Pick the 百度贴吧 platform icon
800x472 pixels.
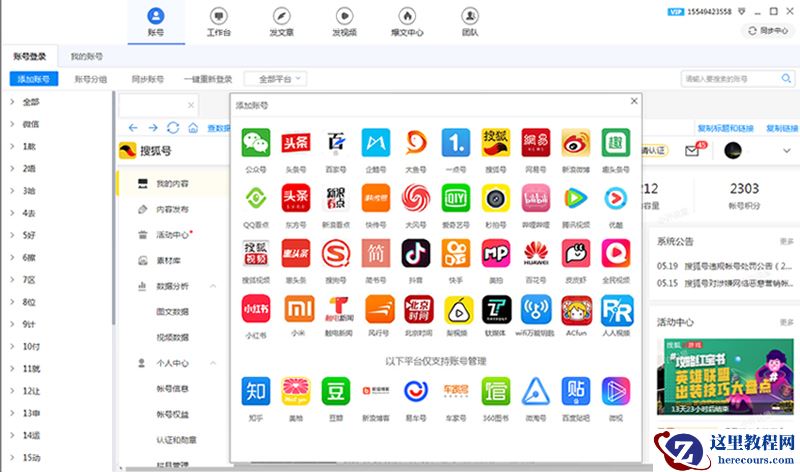coord(576,391)
